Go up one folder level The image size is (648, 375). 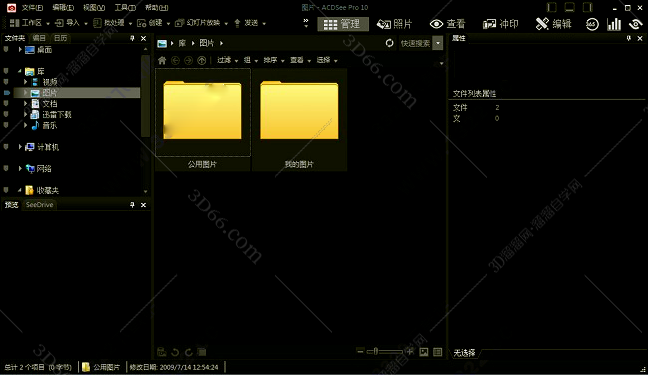pos(202,60)
